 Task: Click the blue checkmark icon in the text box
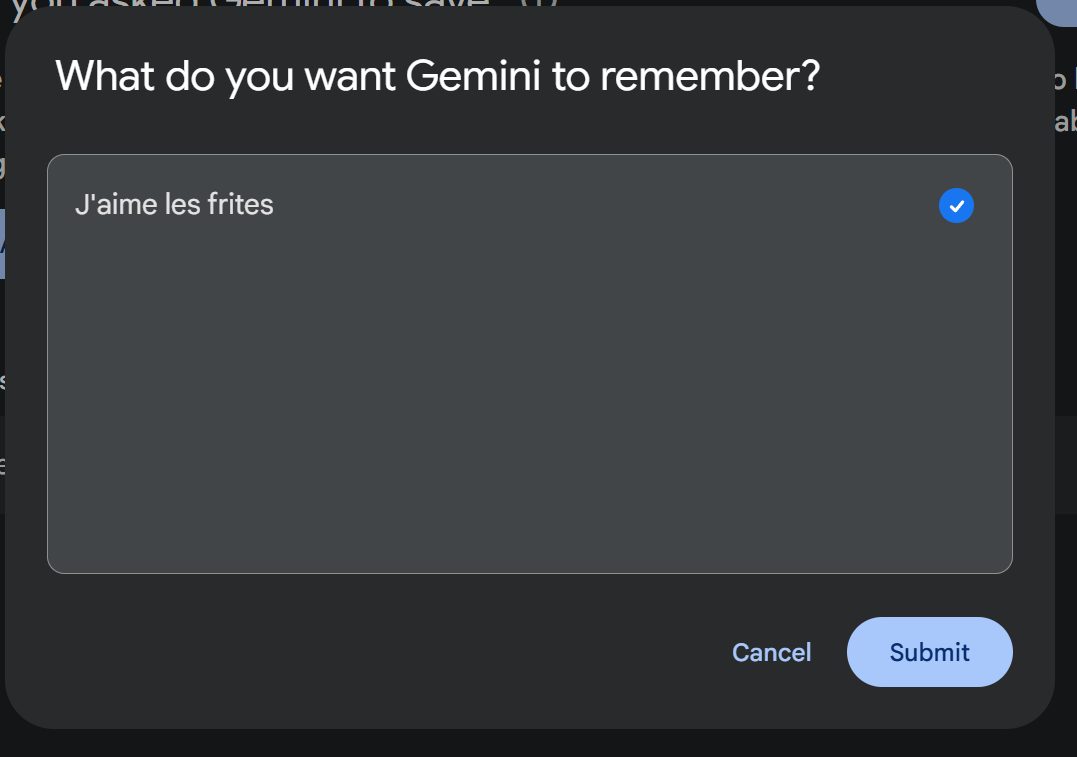point(956,206)
